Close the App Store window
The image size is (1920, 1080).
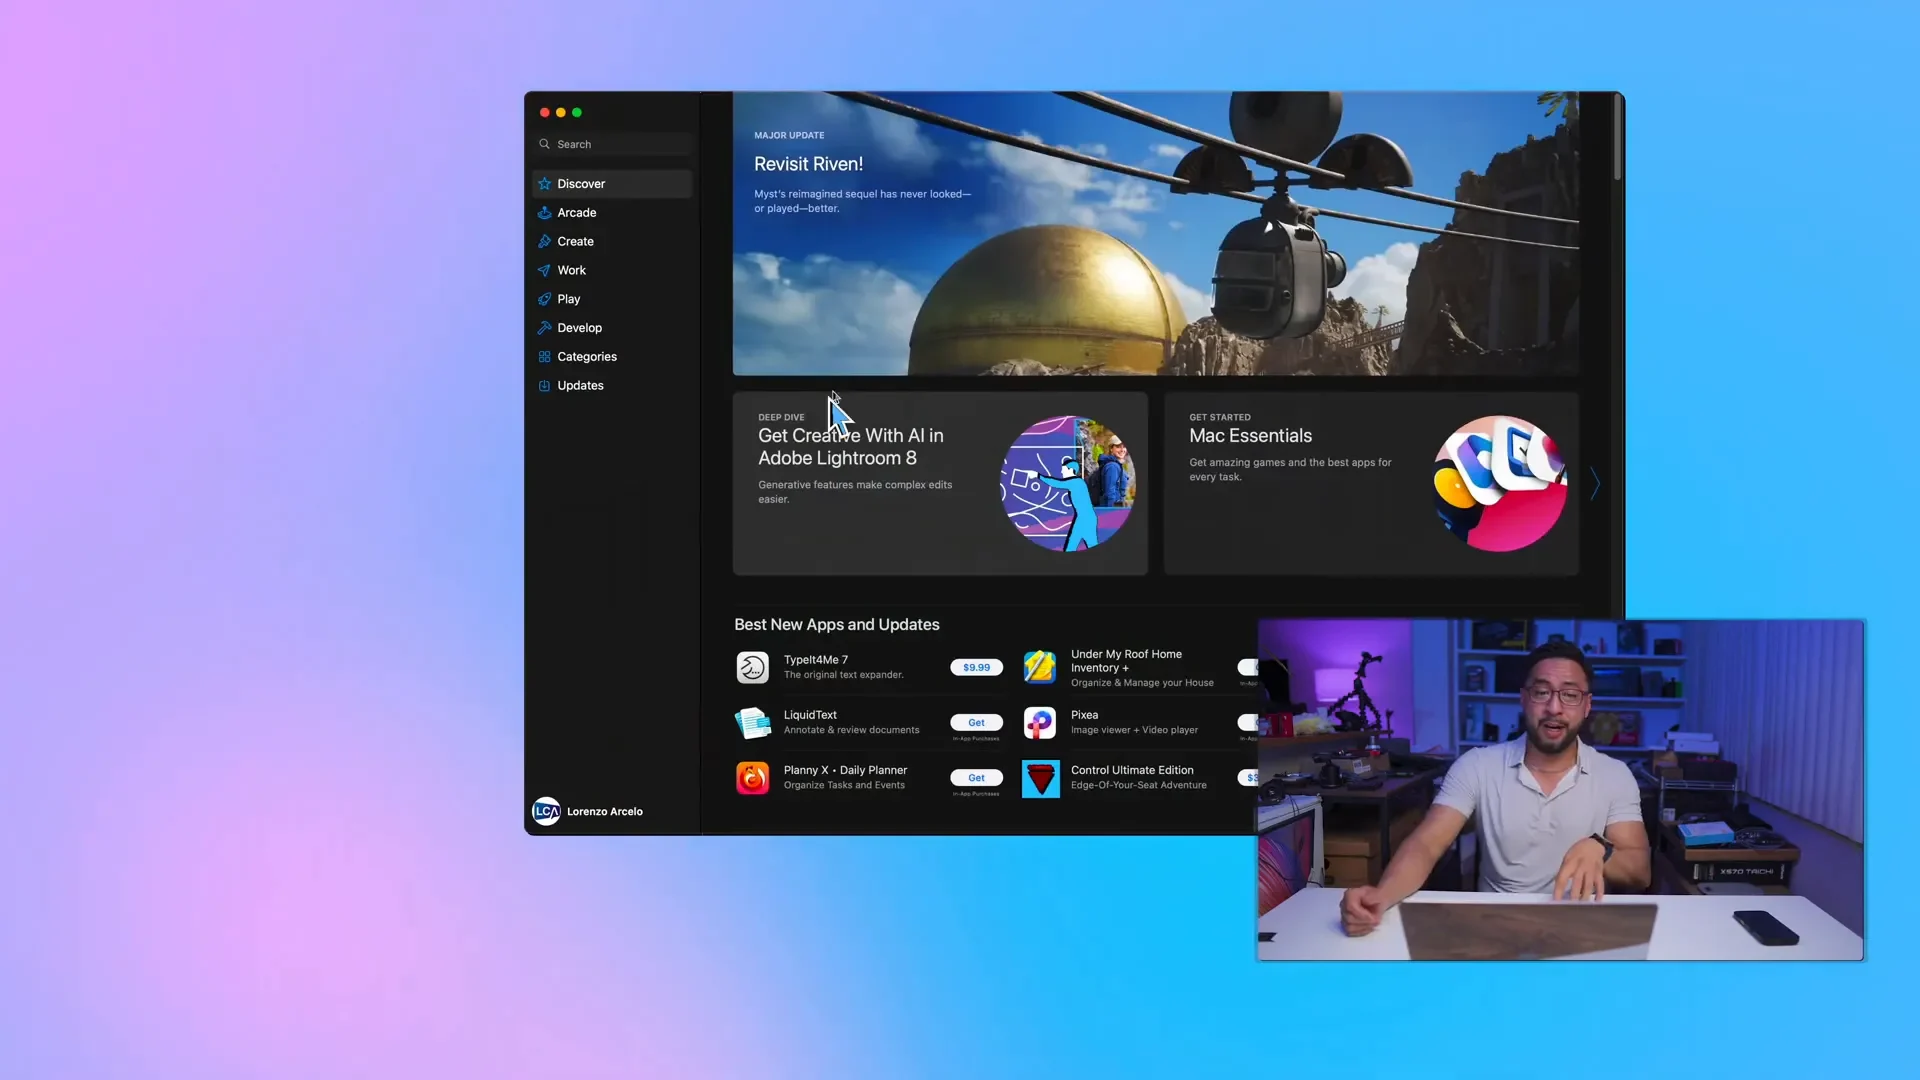(545, 113)
